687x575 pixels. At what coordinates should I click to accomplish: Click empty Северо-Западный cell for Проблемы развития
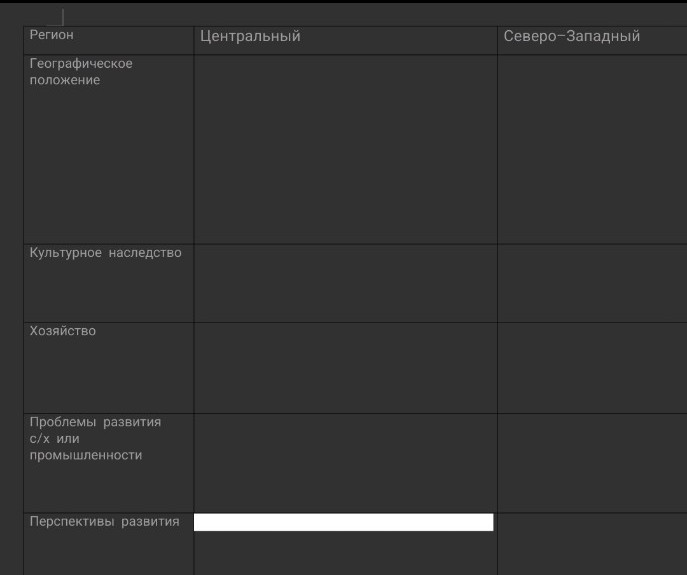592,463
